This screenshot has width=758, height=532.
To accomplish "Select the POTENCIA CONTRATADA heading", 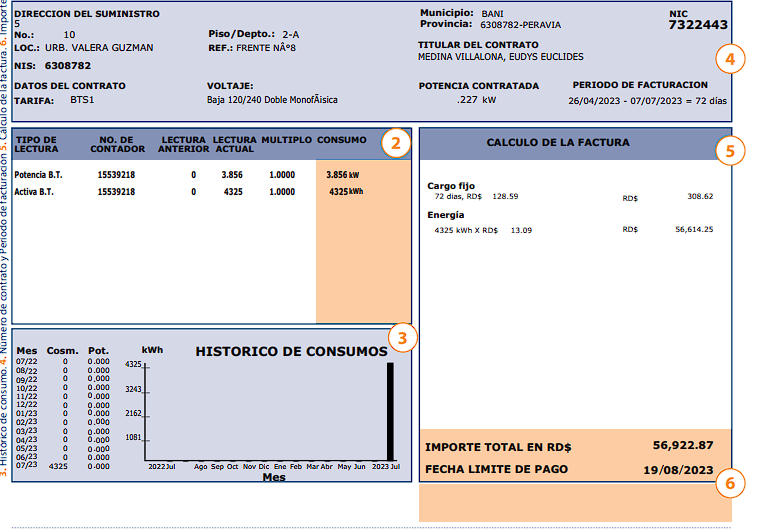I will click(479, 86).
